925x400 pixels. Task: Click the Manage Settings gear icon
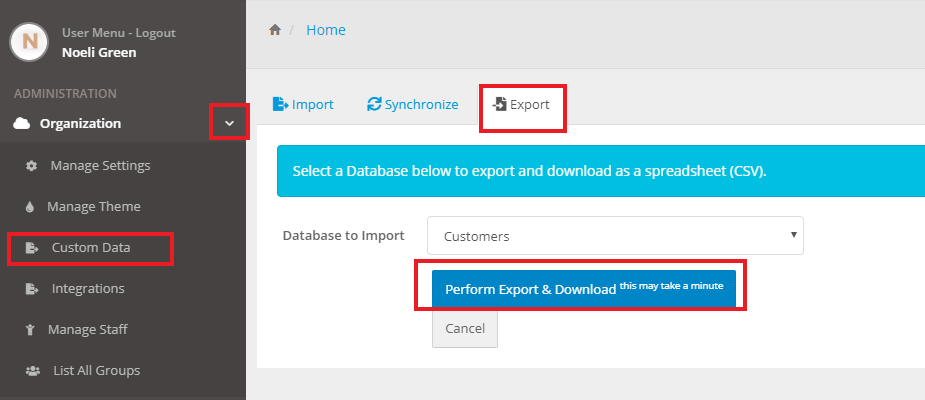pos(31,166)
